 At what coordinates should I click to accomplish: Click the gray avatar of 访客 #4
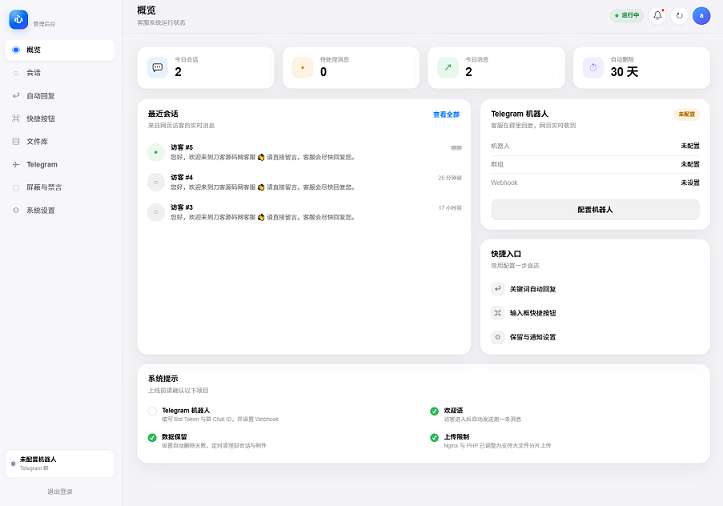click(156, 182)
